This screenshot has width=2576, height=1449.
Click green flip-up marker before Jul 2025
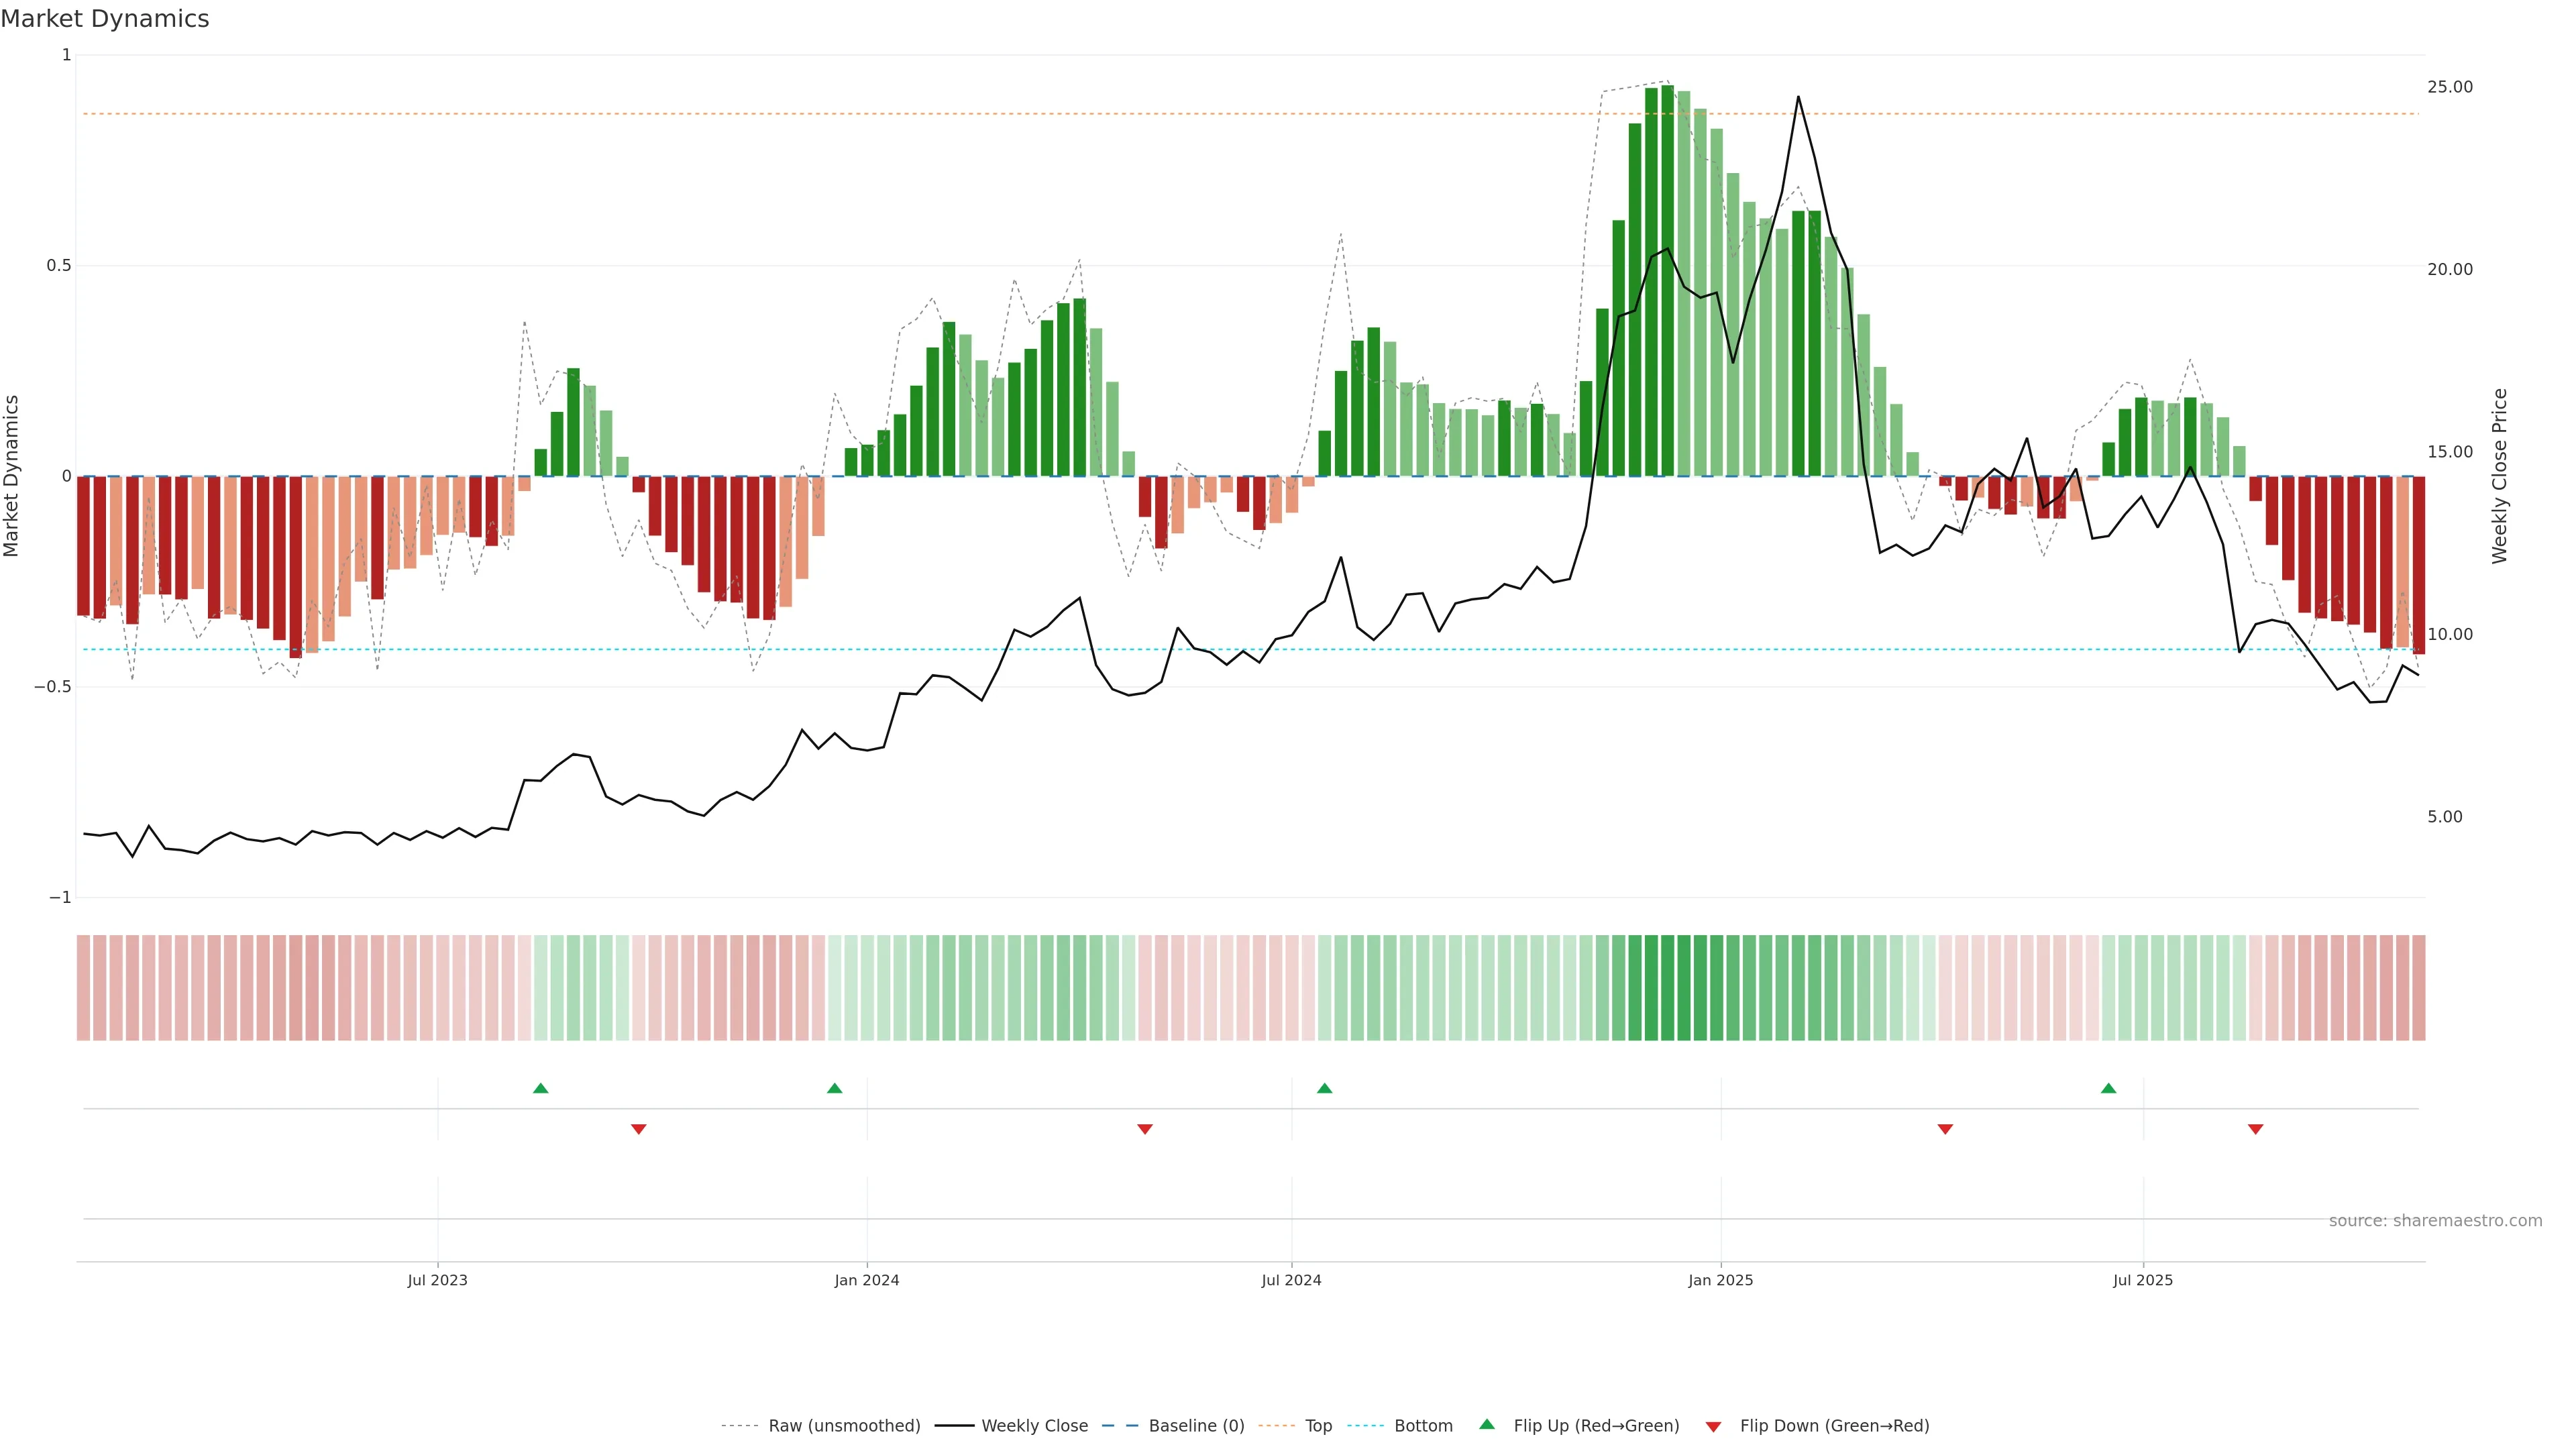coord(2109,1088)
